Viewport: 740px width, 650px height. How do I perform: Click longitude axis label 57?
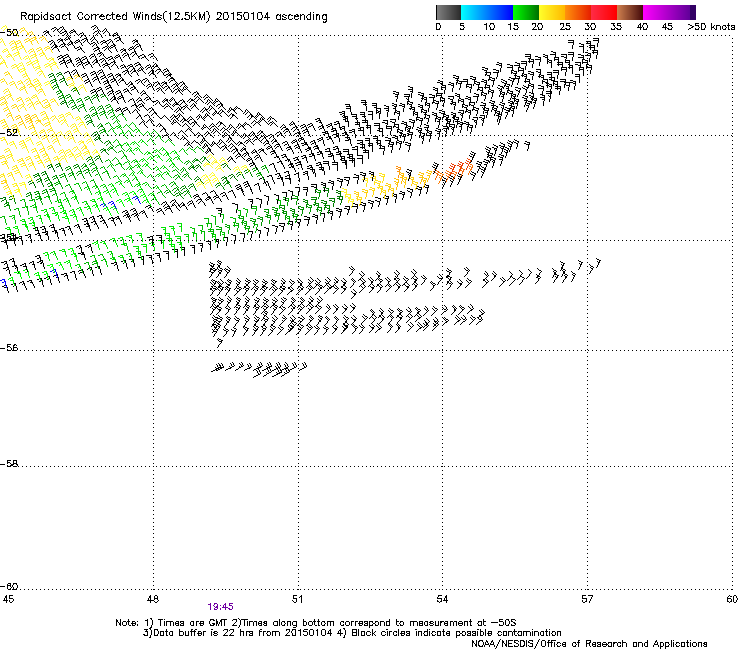pyautogui.click(x=587, y=599)
